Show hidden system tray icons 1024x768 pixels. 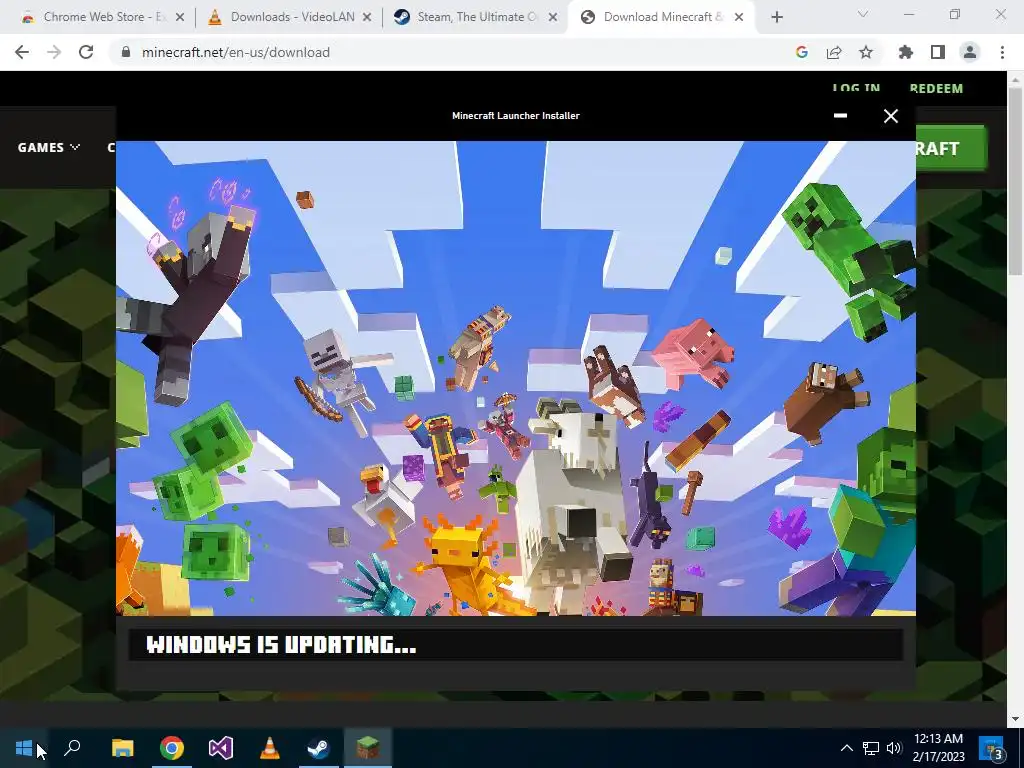pyautogui.click(x=846, y=748)
